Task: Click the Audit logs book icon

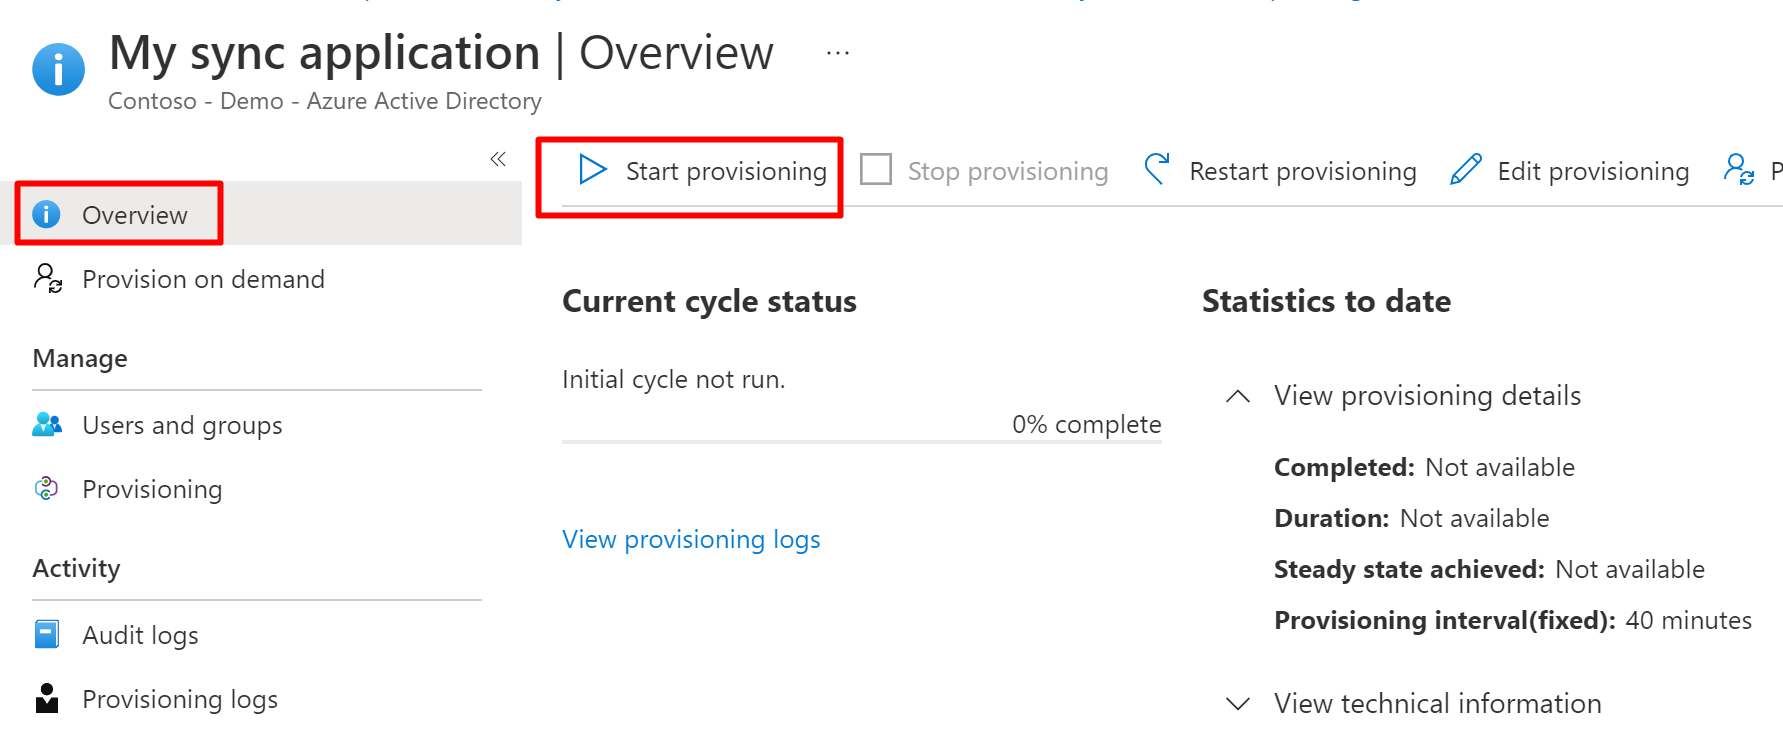Action: point(47,635)
